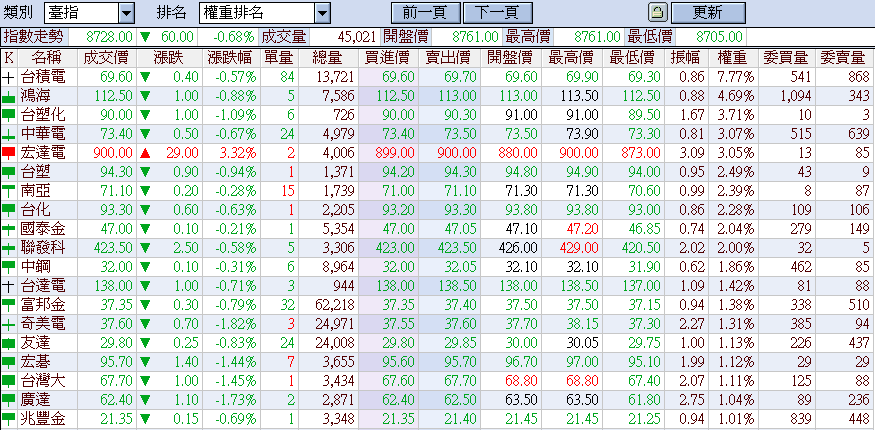The height and width of the screenshot is (430, 875).
Task: Click K-line icon in 奇美電 row
Action: pos(8,324)
